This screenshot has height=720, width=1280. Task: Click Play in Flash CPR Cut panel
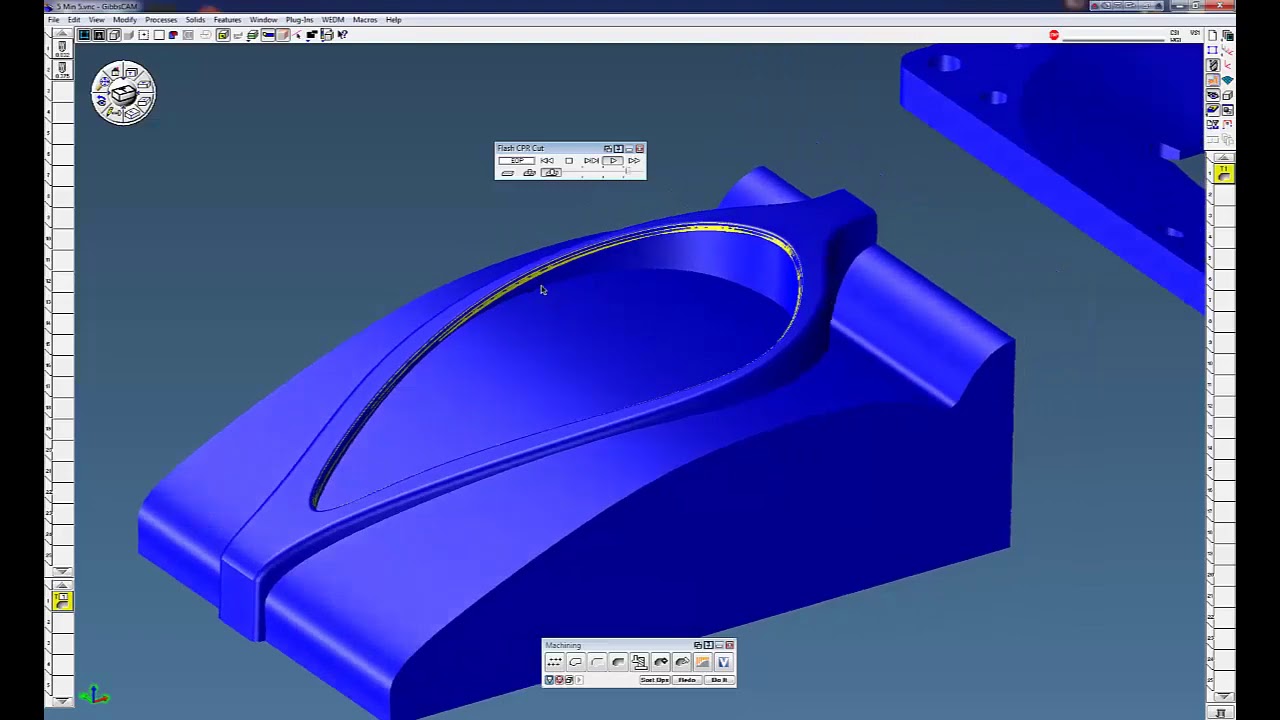(613, 161)
